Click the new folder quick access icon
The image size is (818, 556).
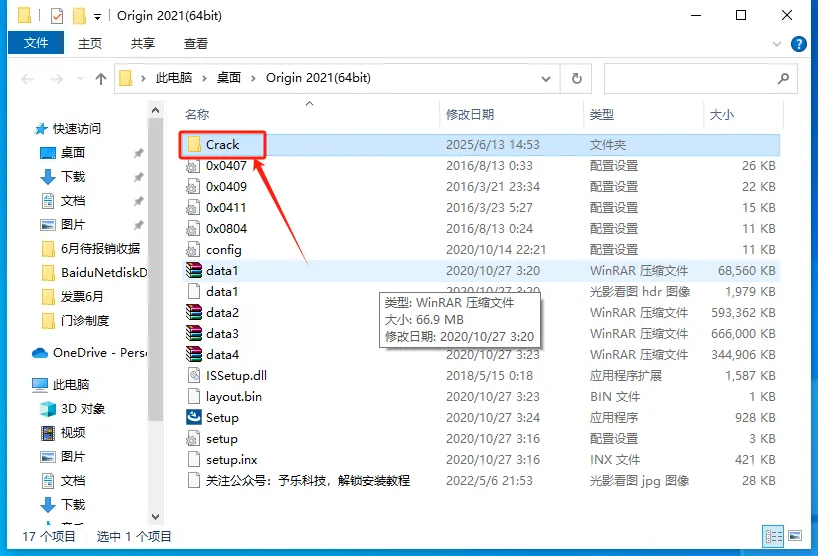click(79, 16)
